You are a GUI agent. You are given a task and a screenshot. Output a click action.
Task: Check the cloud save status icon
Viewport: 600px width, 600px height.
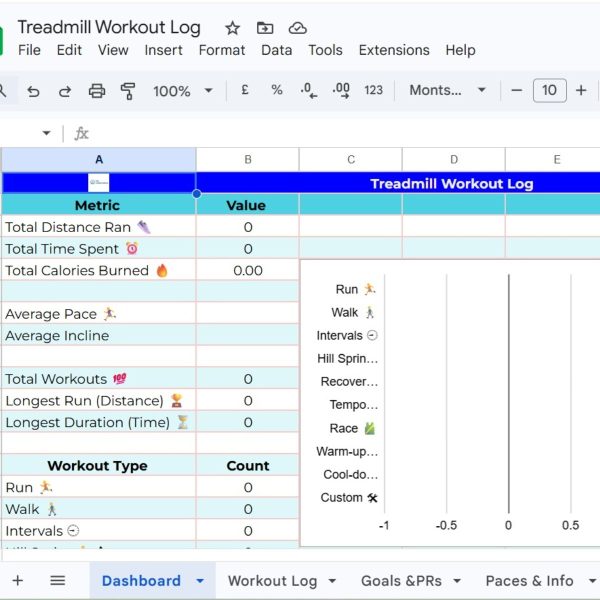[297, 28]
